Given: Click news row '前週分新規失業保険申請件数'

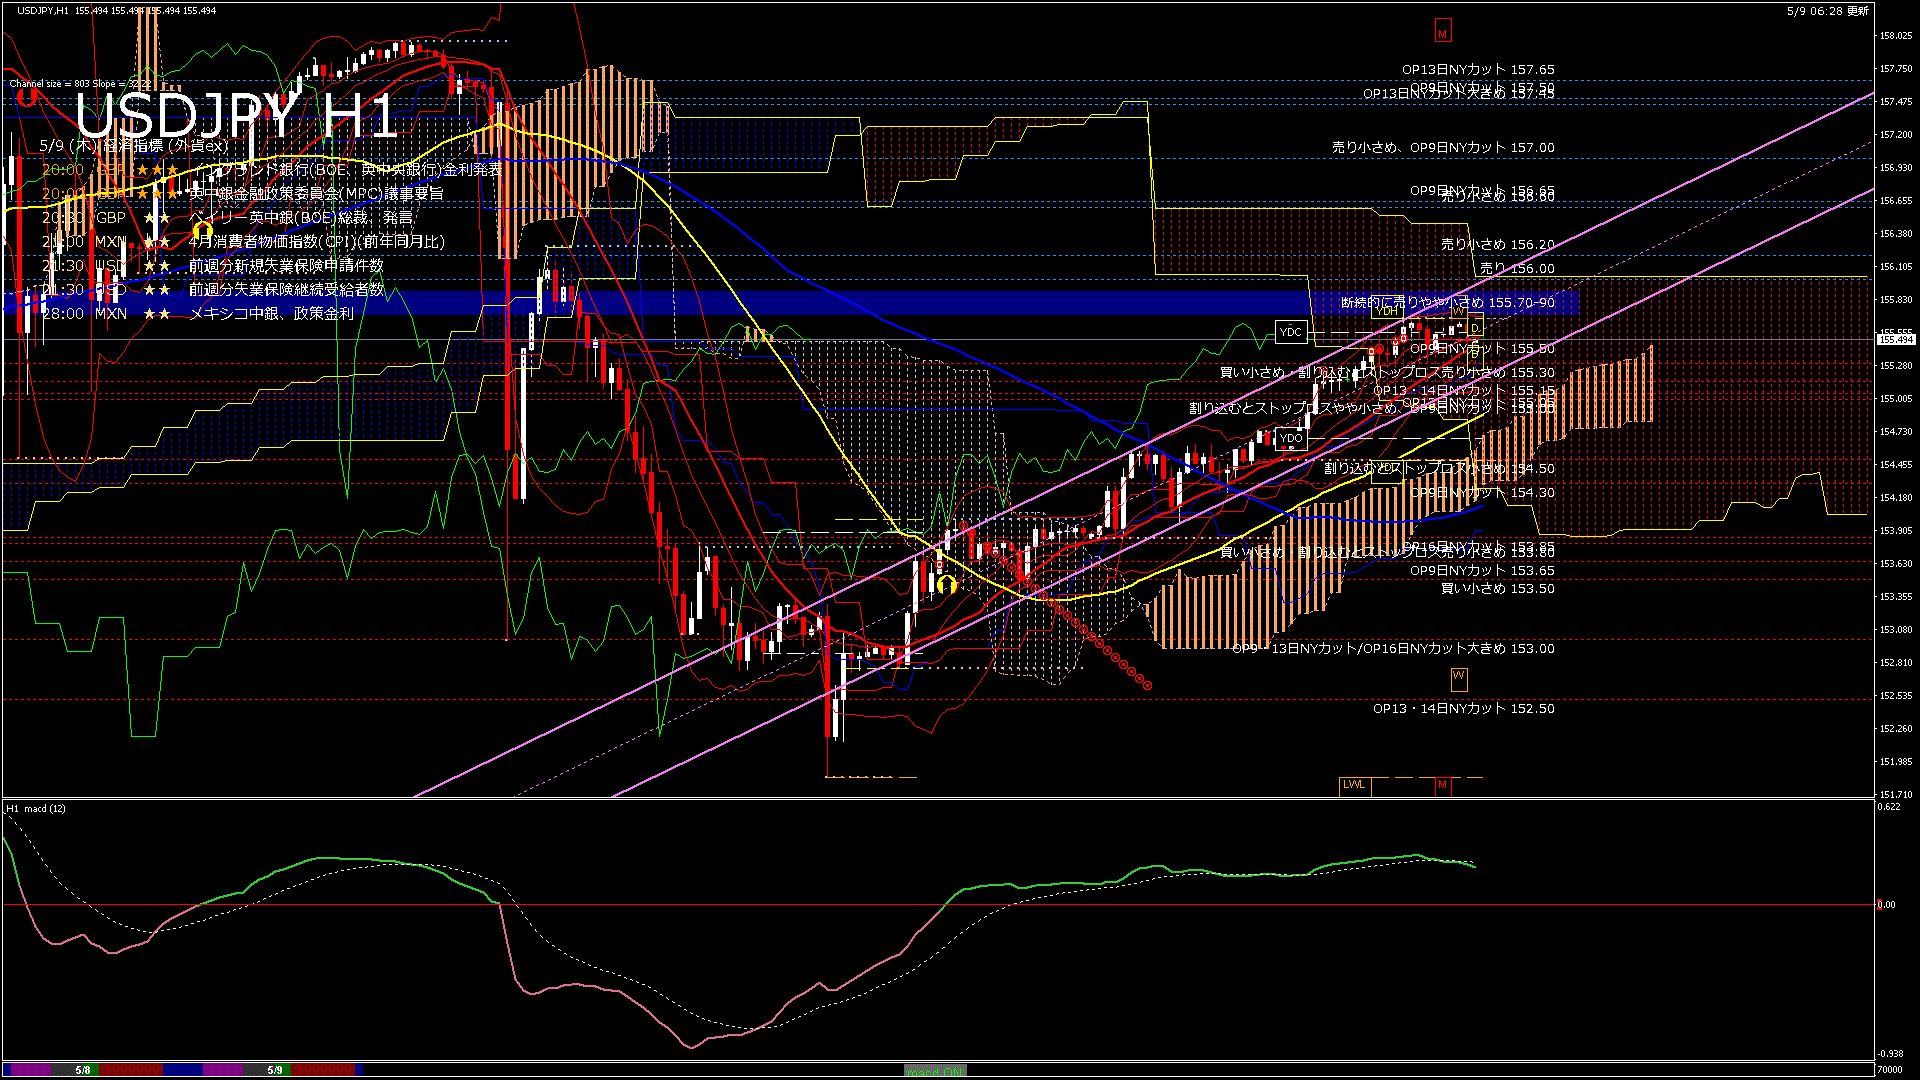Looking at the screenshot, I should [286, 265].
